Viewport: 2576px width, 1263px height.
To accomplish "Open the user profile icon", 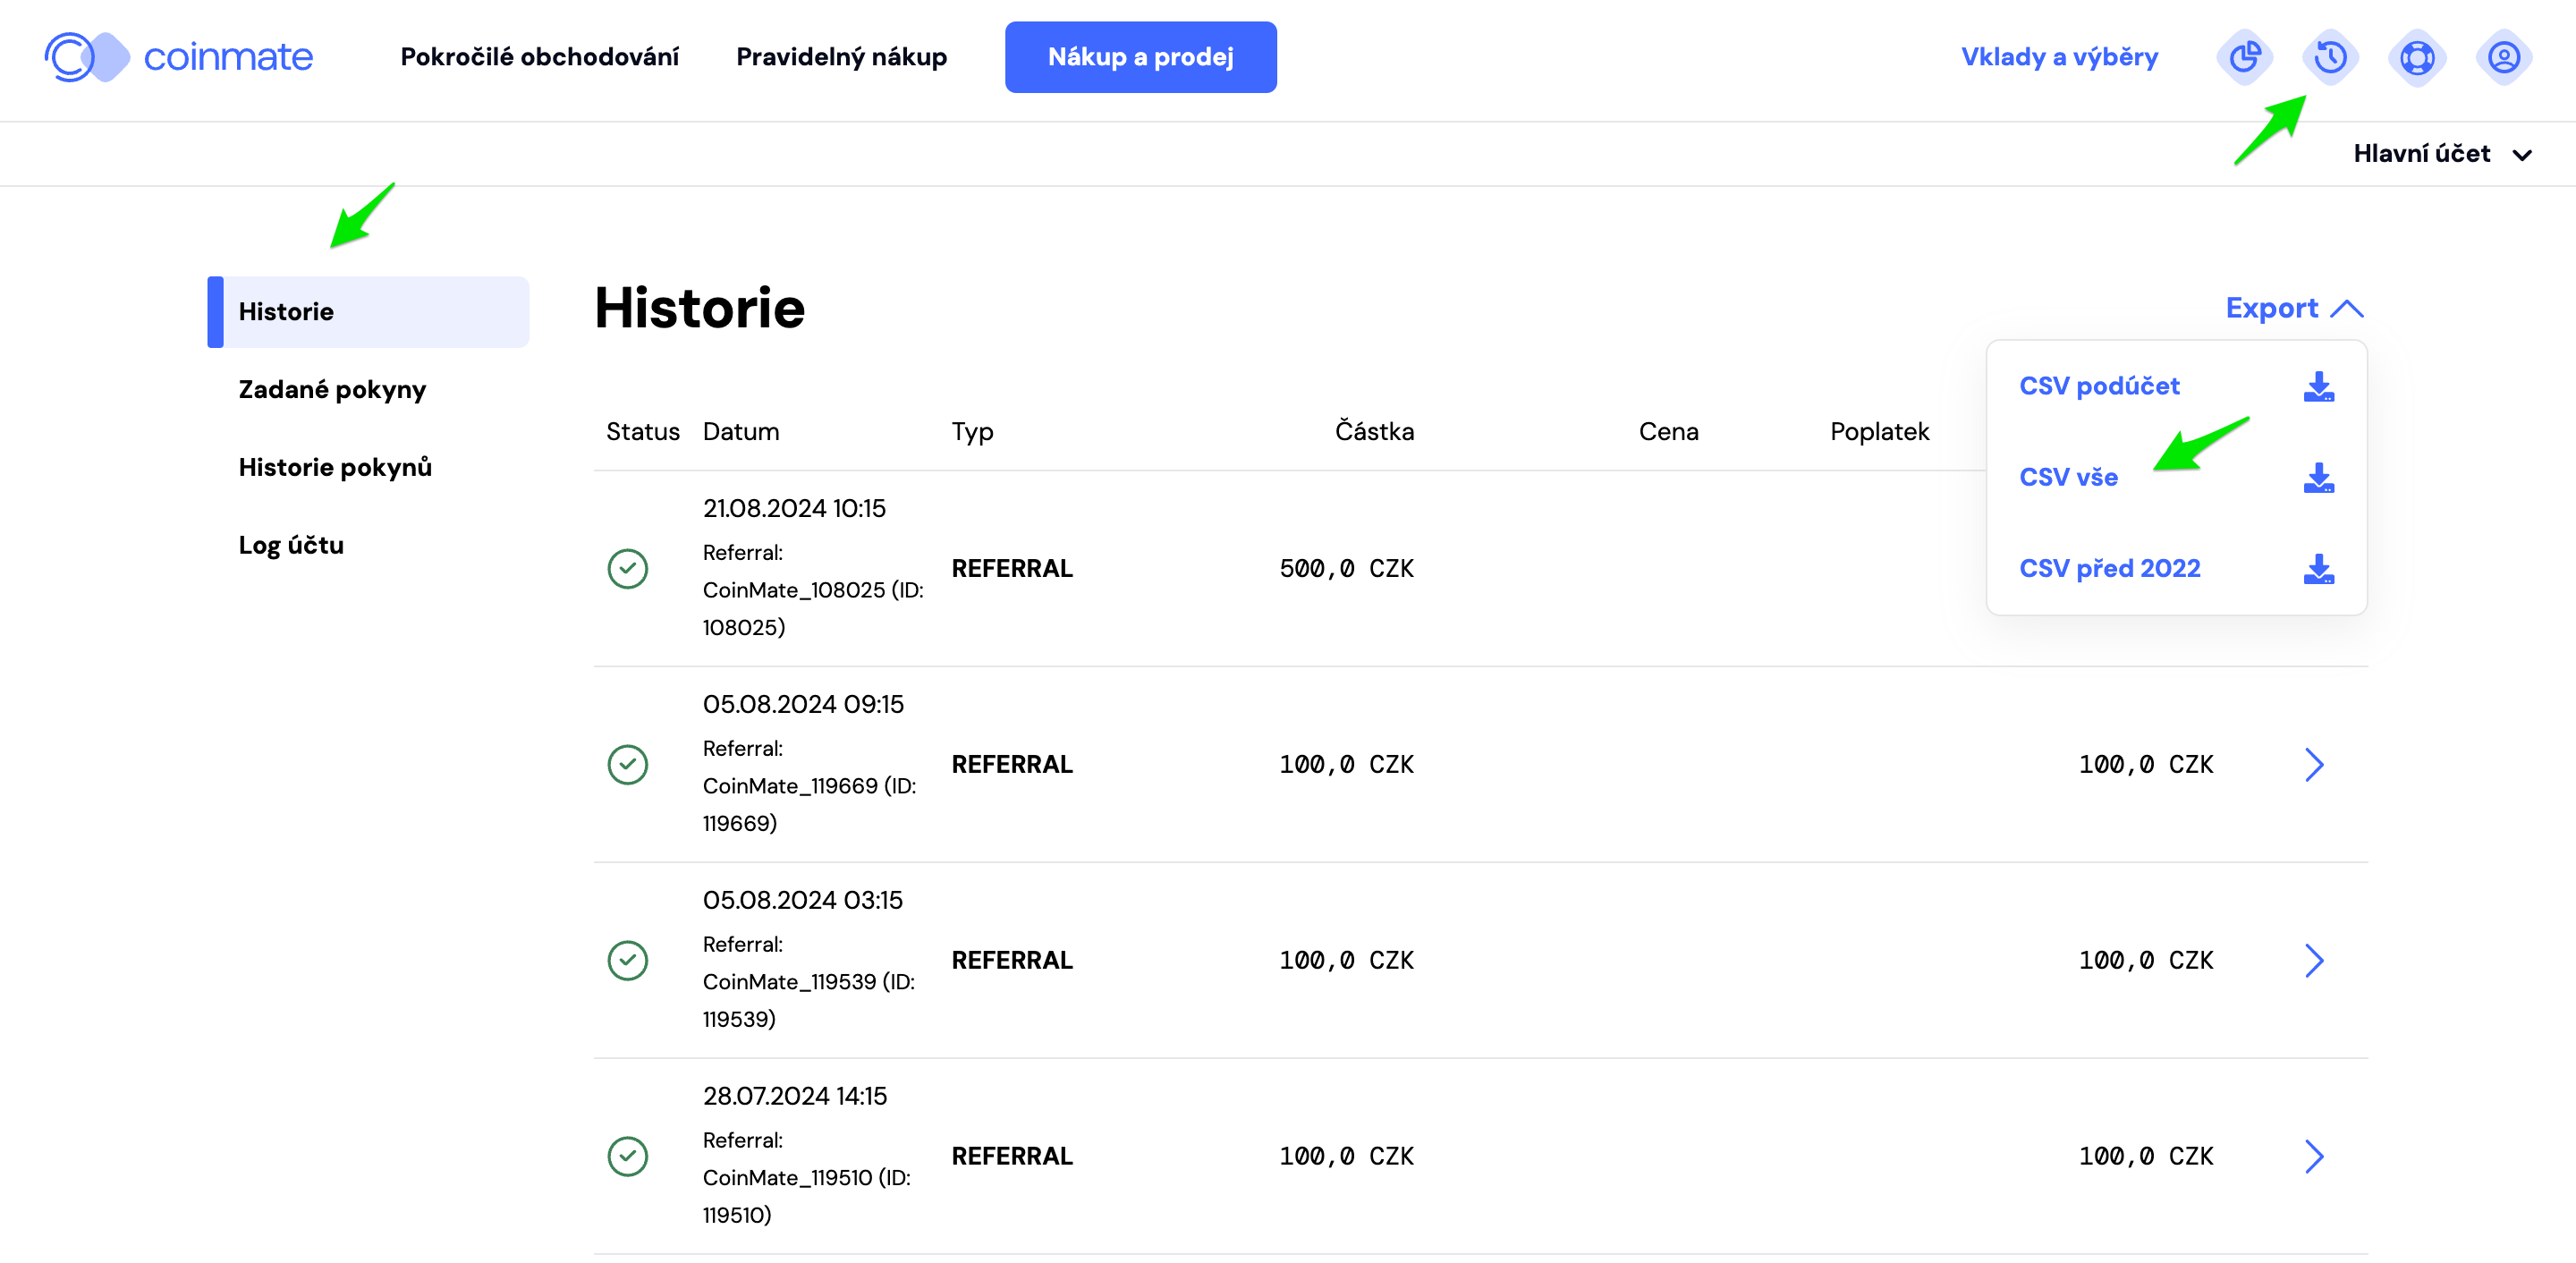I will (x=2503, y=57).
